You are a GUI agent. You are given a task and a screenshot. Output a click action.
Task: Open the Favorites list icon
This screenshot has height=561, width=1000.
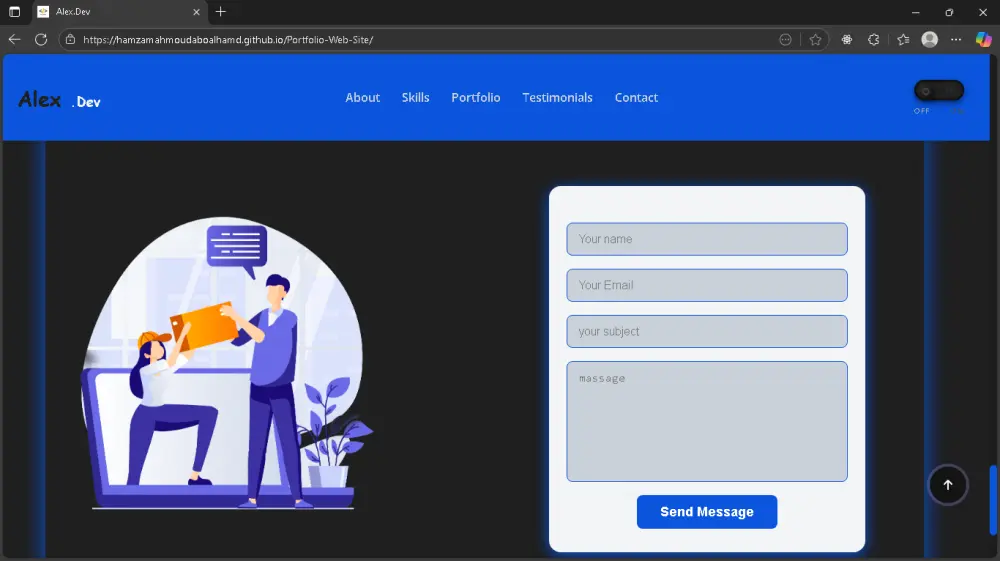[x=902, y=40]
